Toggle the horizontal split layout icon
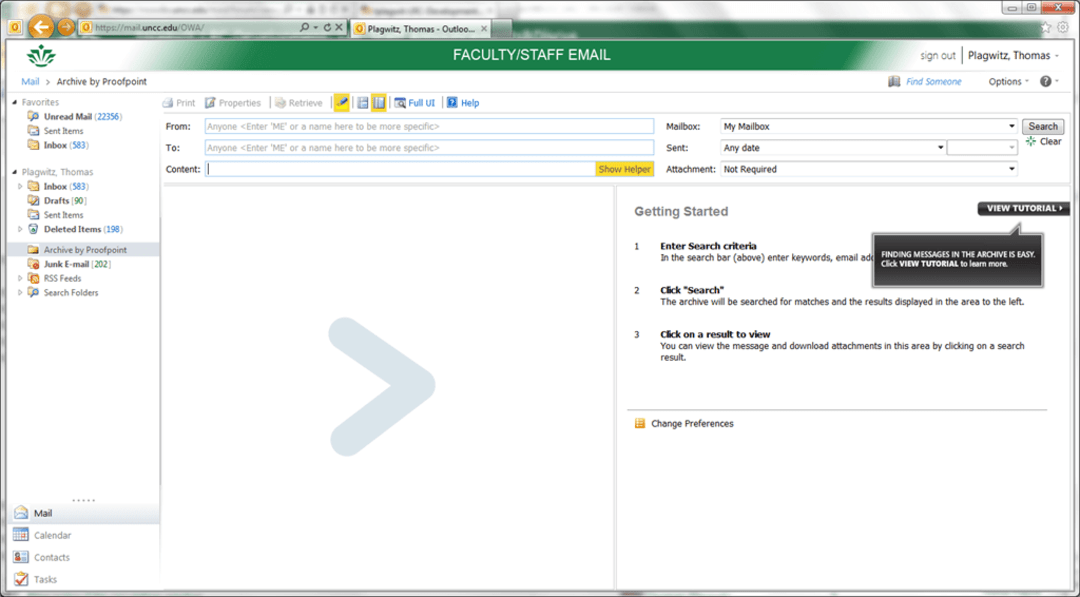Screen dimensions: 1080x597 360,102
